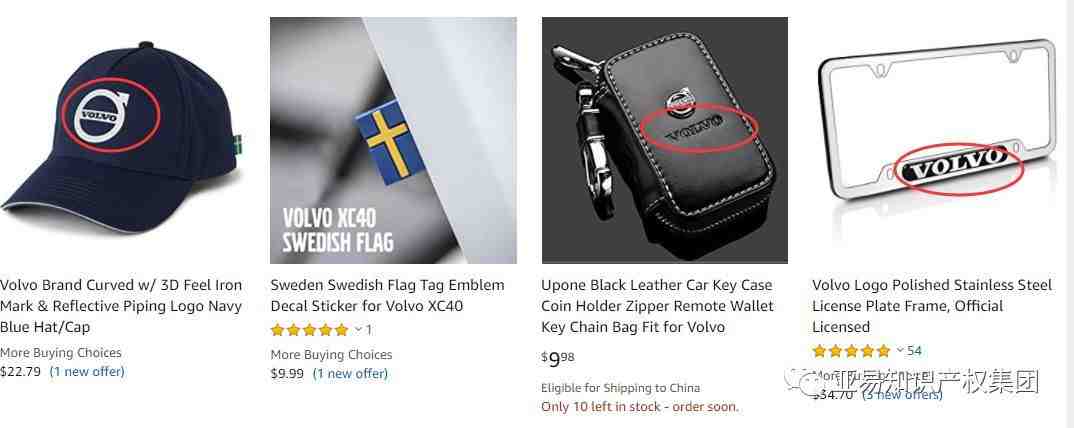Viewport: 1074px width, 428px height.
Task: Expand the rating chevron beside license frame stars
Action: (x=900, y=351)
